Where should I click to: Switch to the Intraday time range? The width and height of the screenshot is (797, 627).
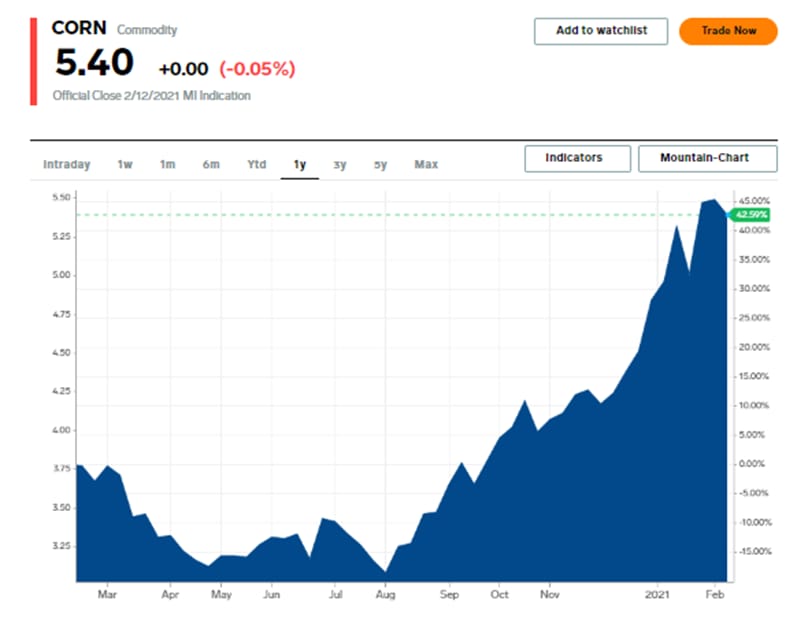click(67, 165)
